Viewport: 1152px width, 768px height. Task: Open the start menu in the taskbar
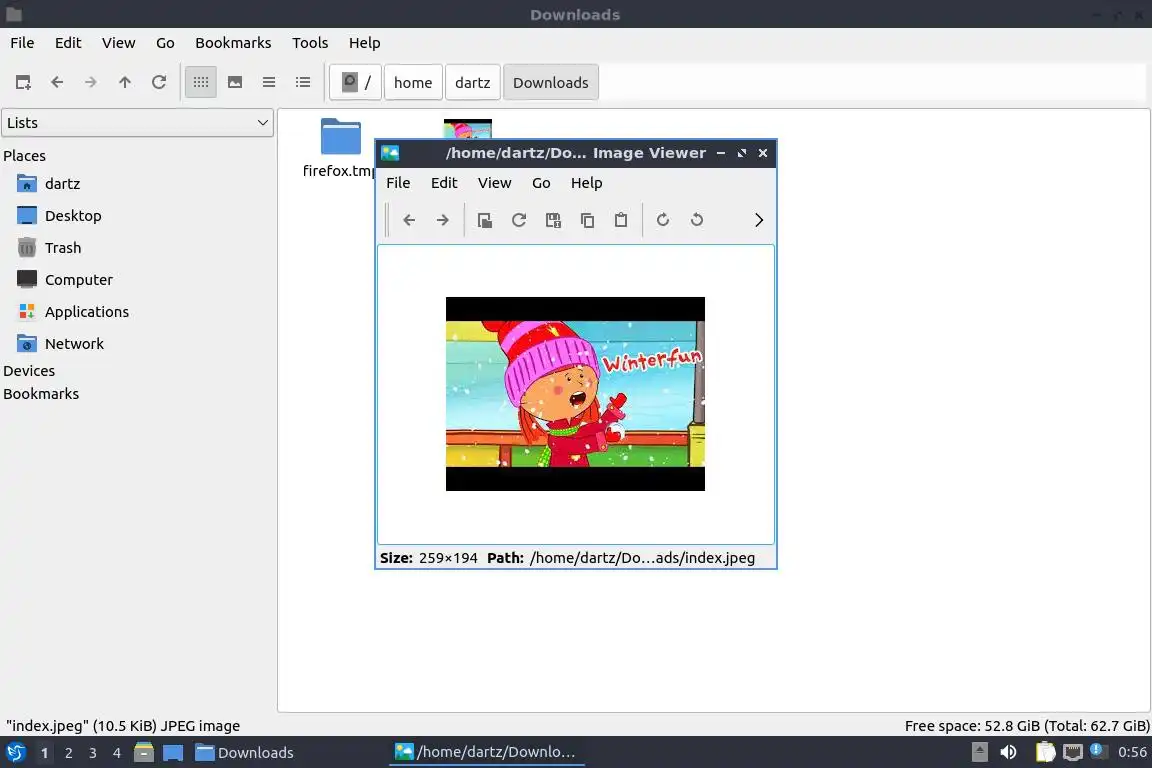click(x=15, y=753)
